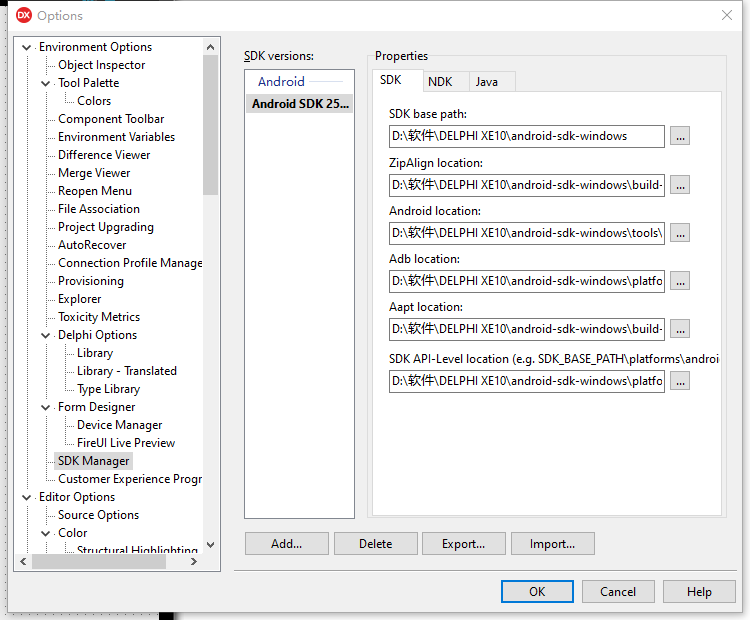Browse for Android location
This screenshot has width=750, height=620.
(680, 233)
